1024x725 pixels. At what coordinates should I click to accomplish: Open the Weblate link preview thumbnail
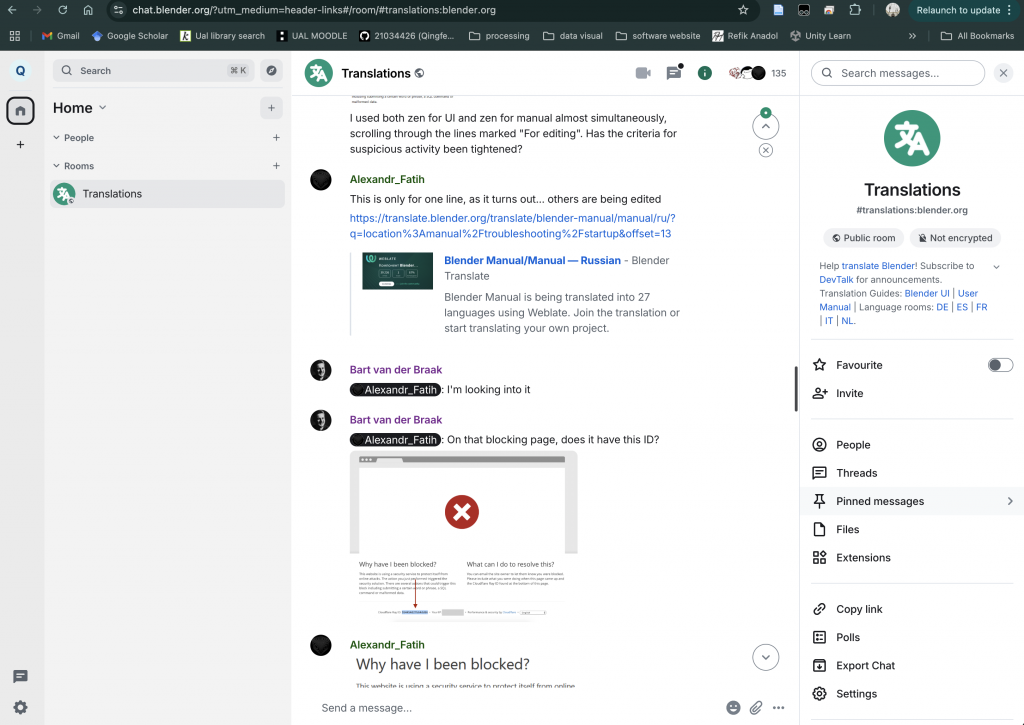398,271
